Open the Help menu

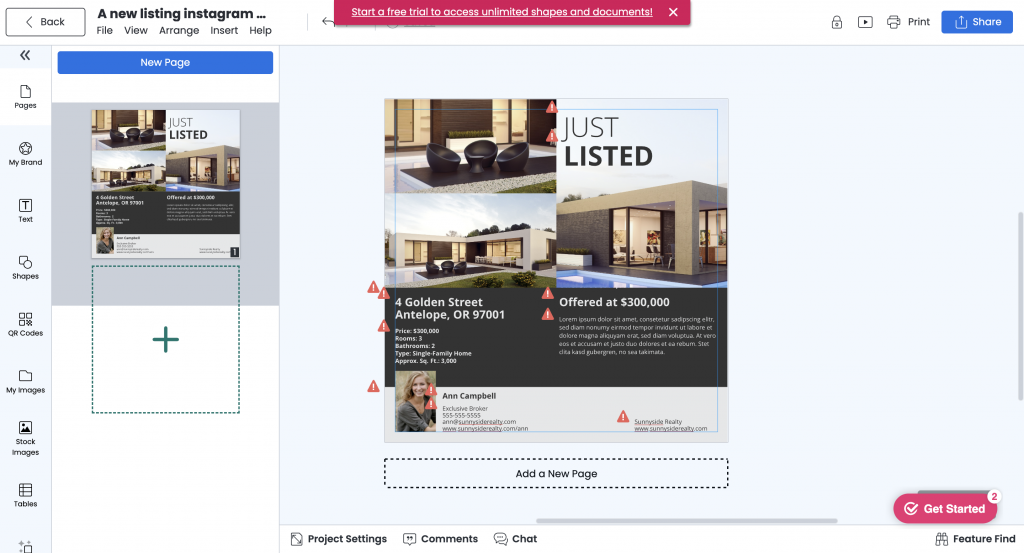(260, 31)
